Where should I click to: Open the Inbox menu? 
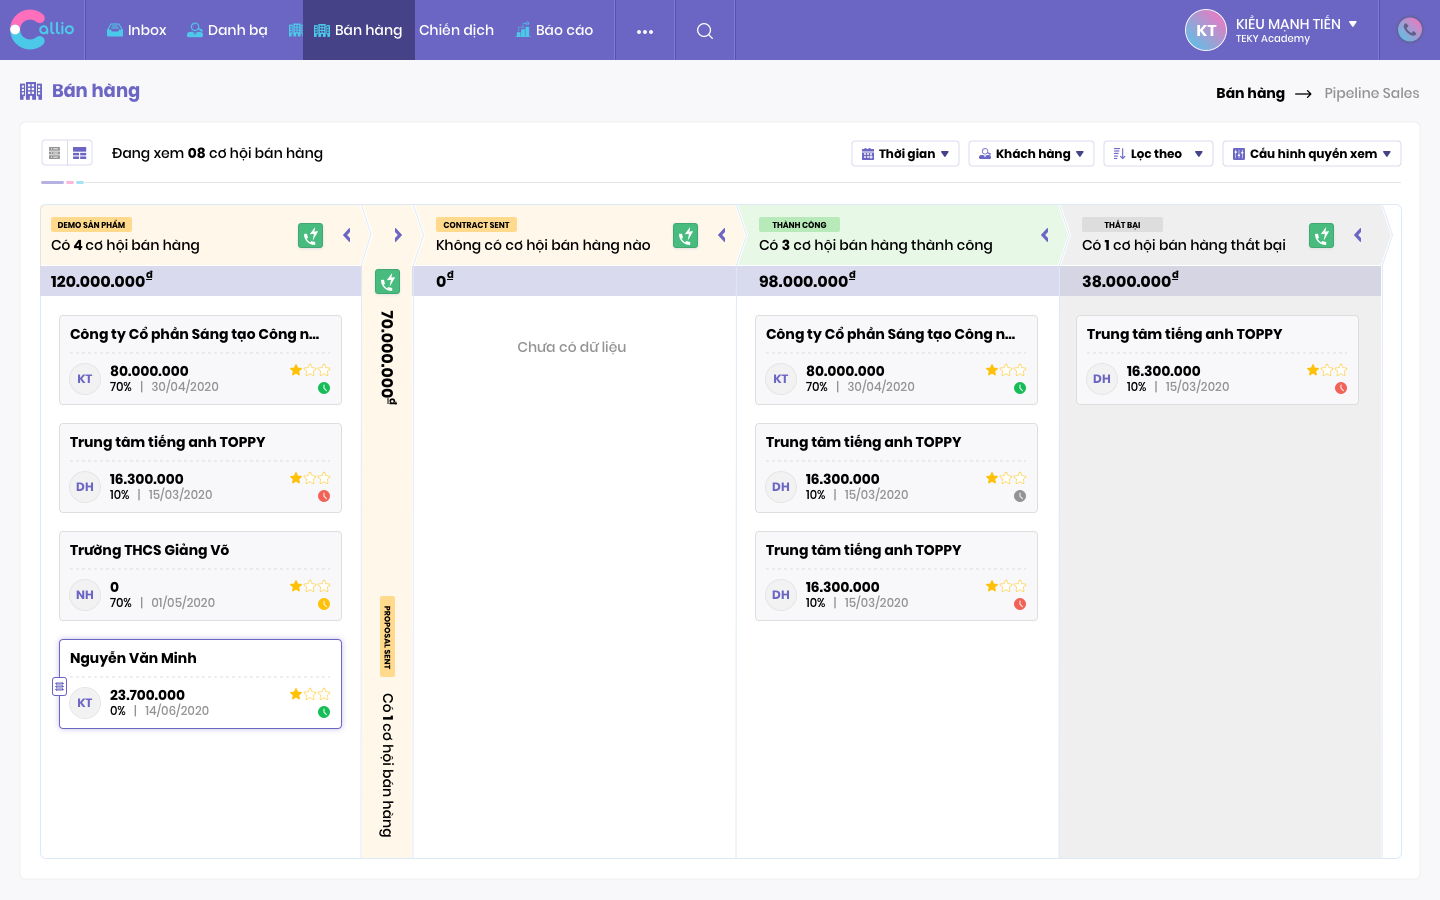click(137, 30)
